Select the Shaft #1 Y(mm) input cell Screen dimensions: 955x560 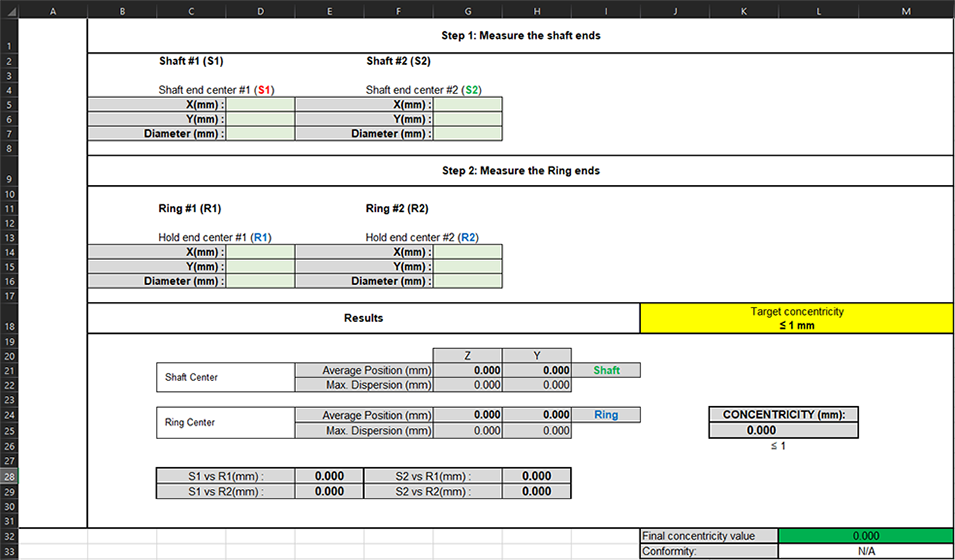click(260, 119)
